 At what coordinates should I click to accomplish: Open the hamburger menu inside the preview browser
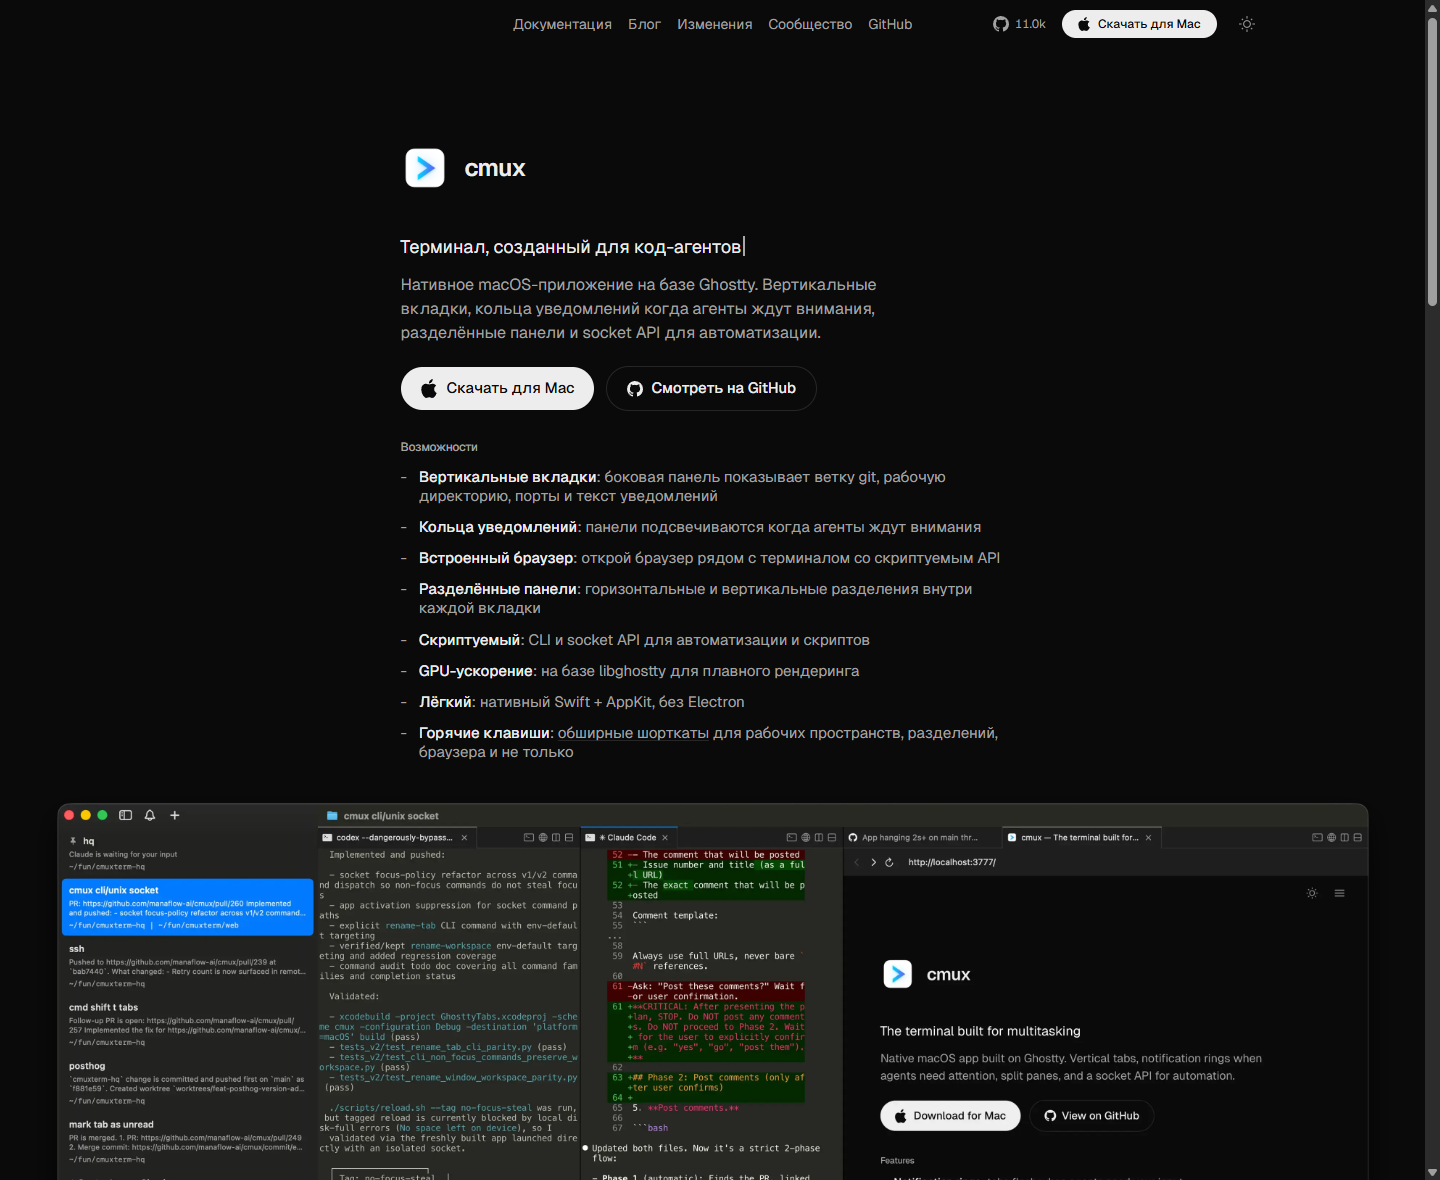(1339, 893)
